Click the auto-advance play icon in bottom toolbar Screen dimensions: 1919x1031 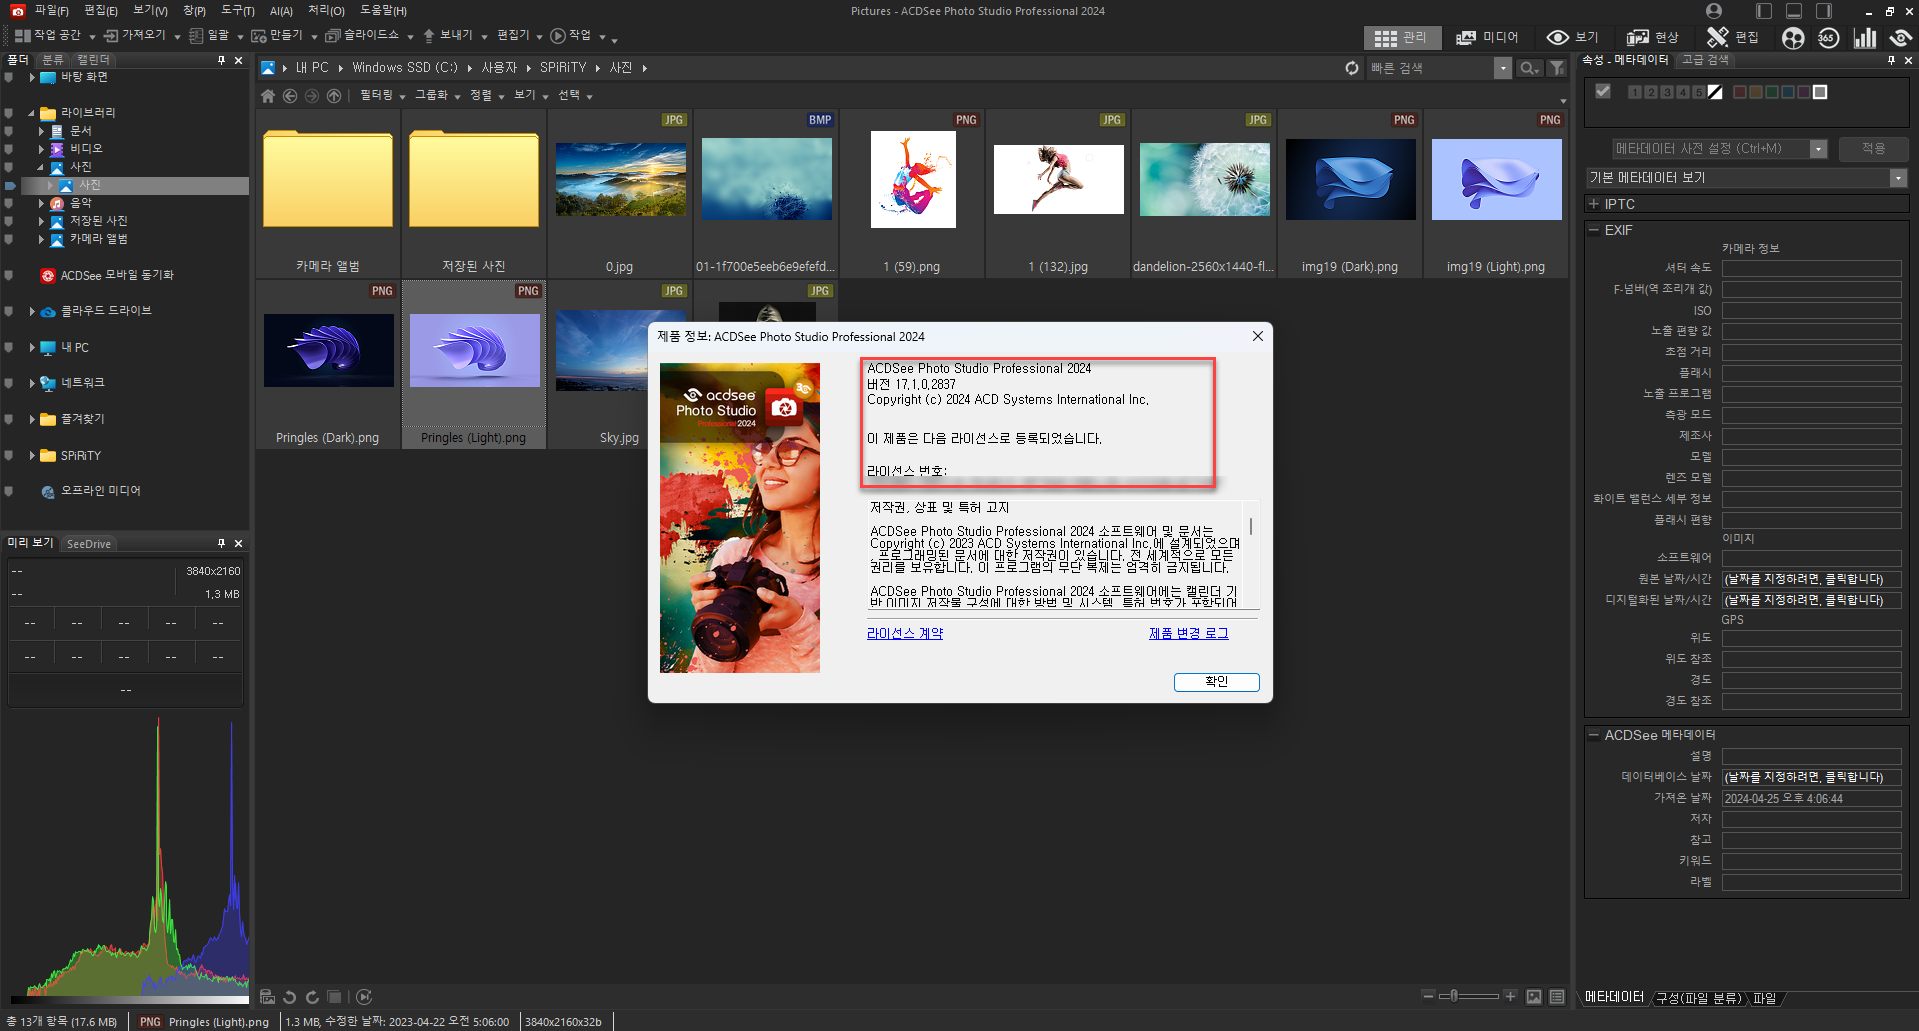(x=364, y=997)
